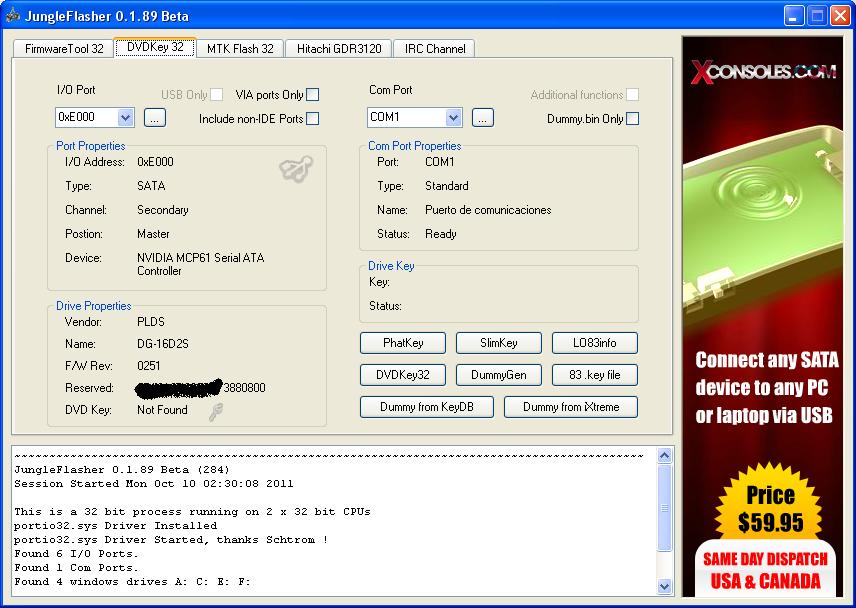
Task: Click the SlimKey button
Action: click(499, 343)
